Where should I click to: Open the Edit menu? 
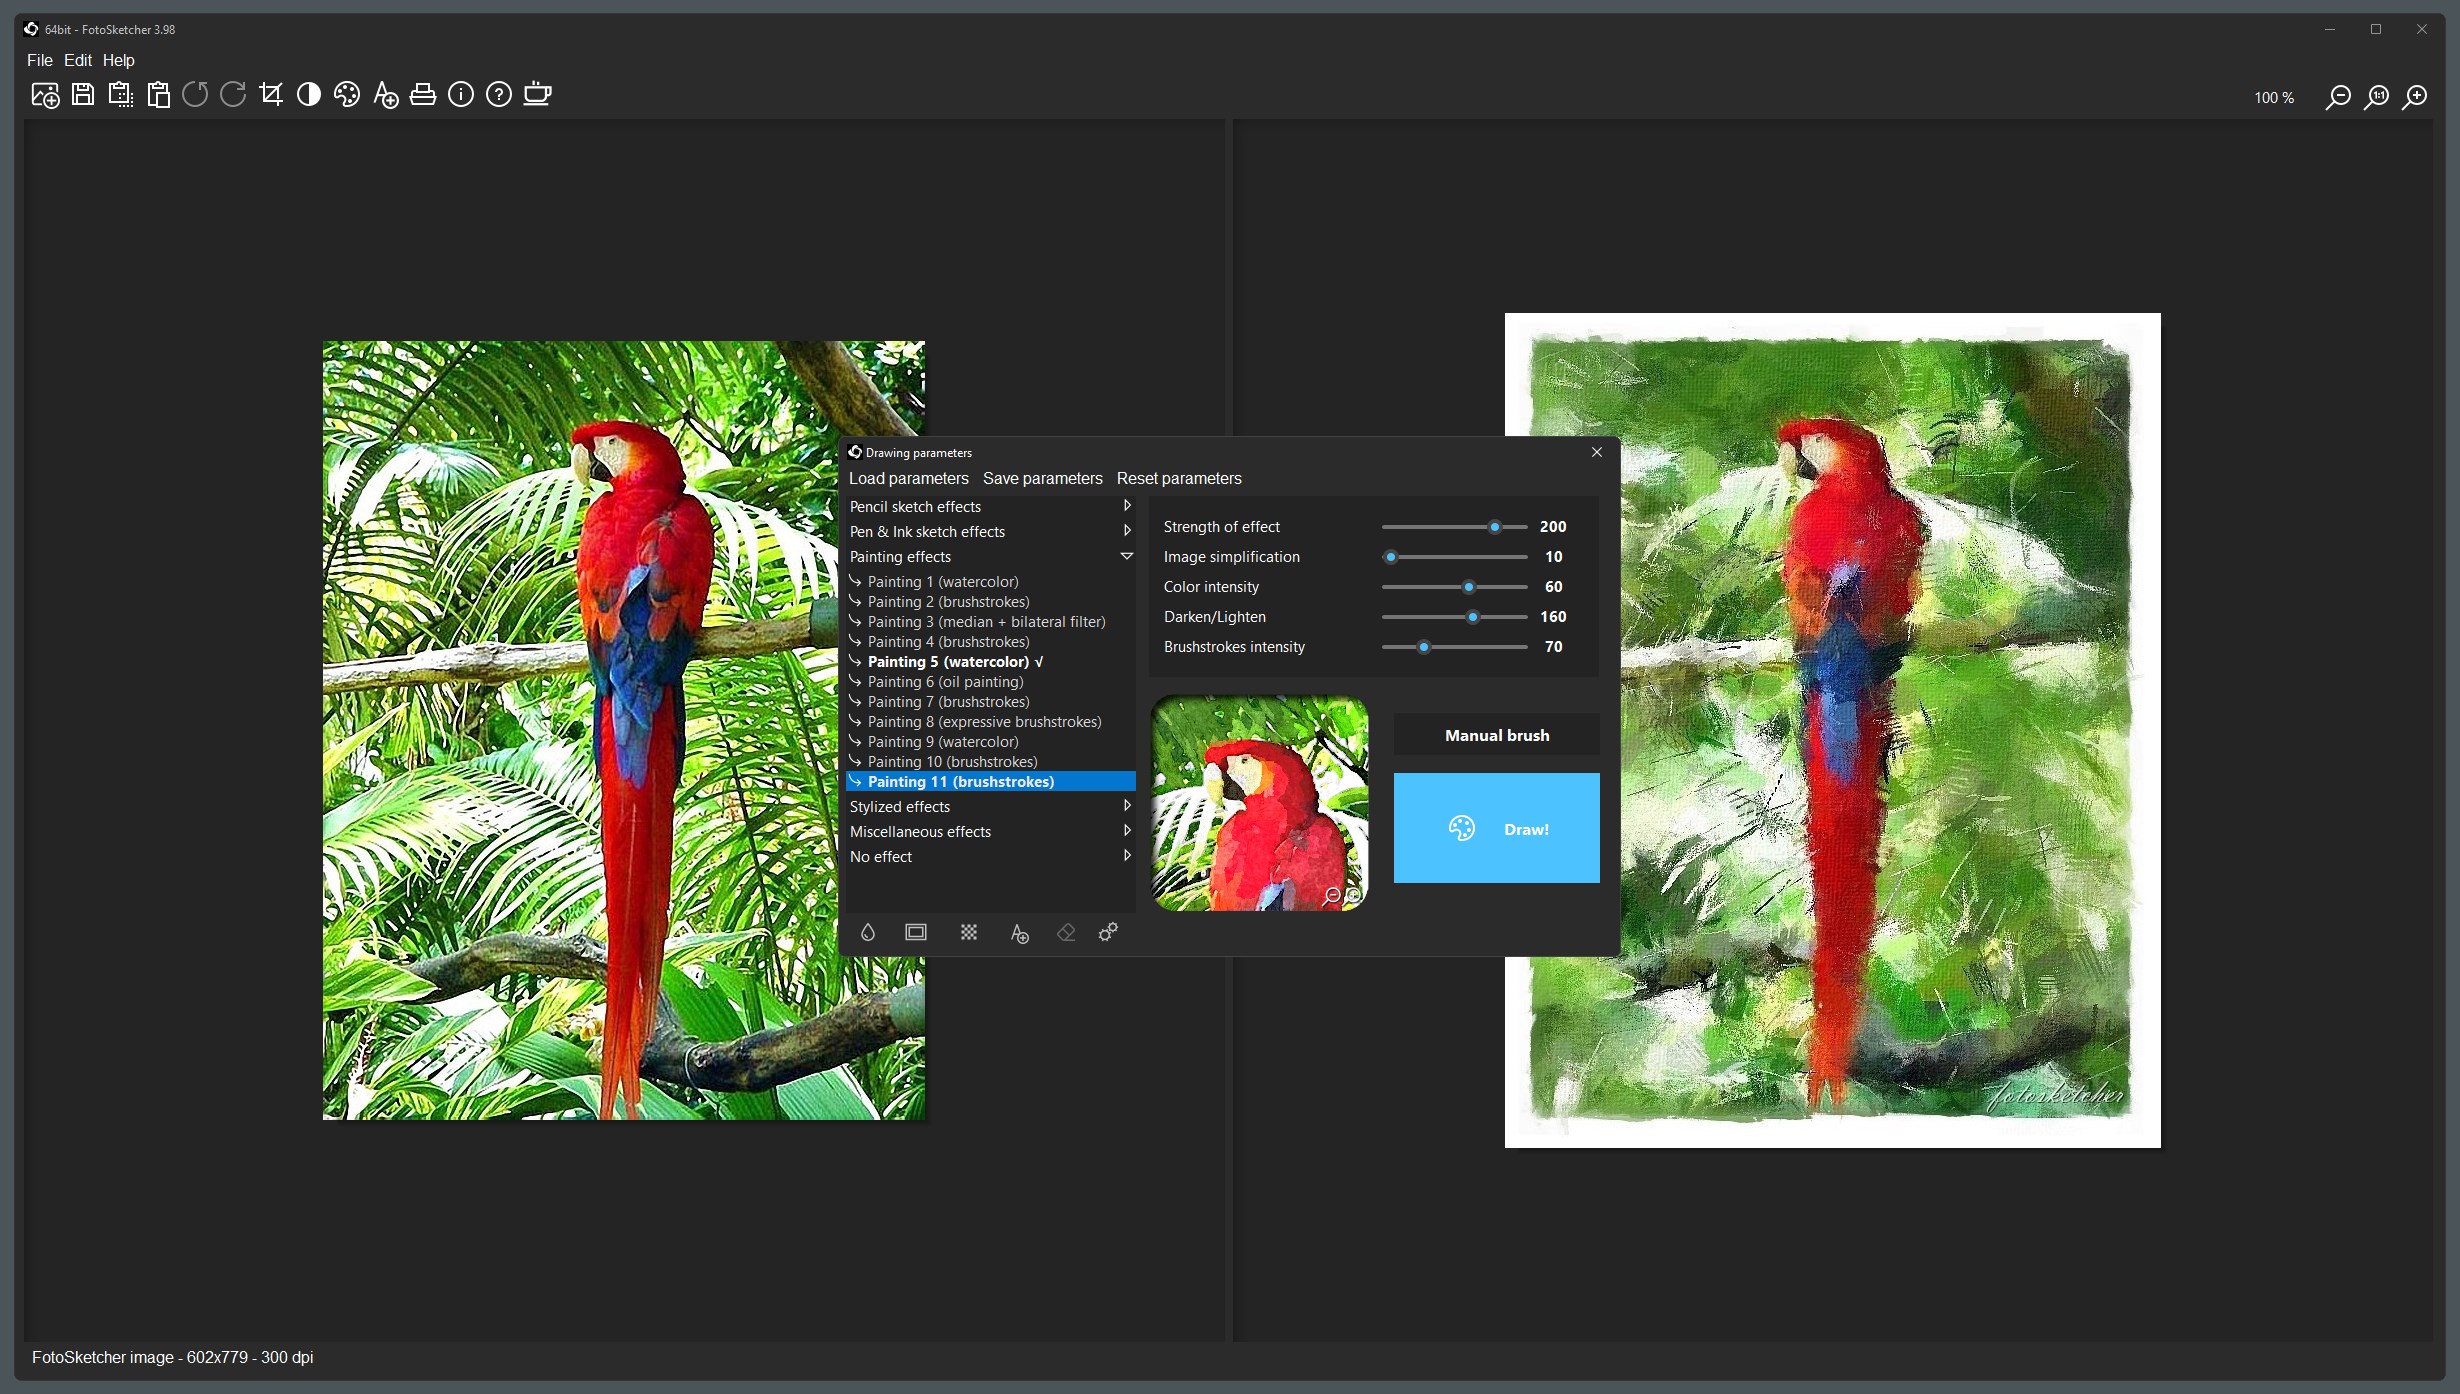tap(77, 60)
